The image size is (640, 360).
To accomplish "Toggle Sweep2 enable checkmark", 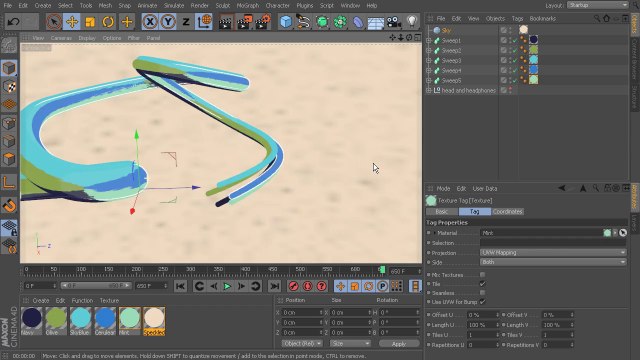I will coord(515,51).
